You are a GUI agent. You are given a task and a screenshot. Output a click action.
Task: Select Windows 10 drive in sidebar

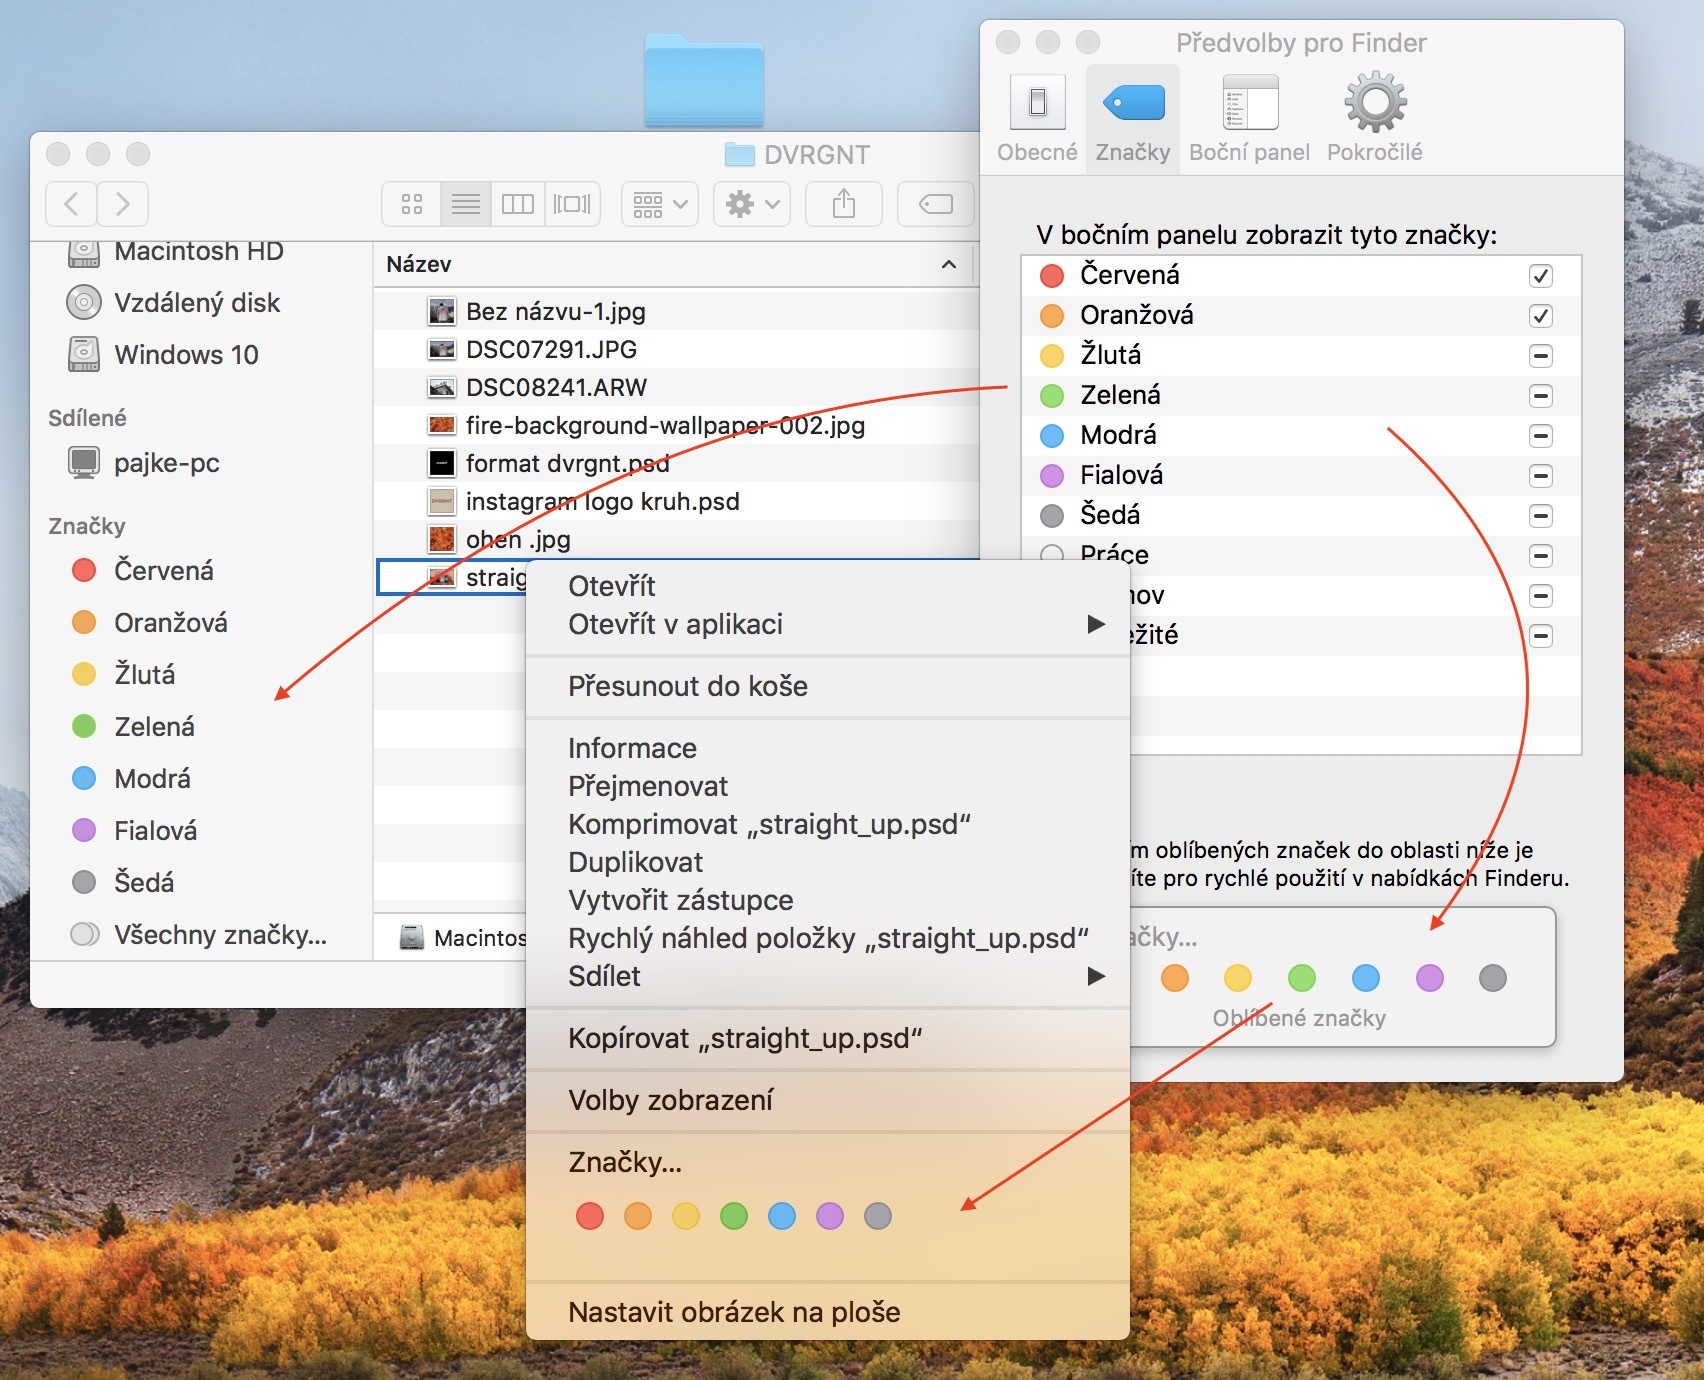(x=186, y=354)
